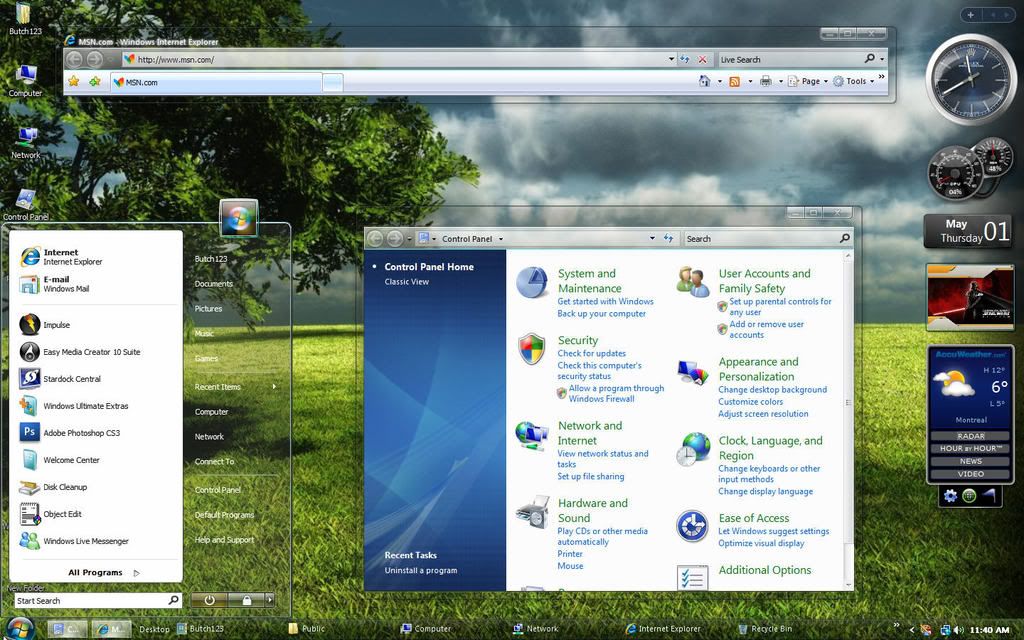The width and height of the screenshot is (1024, 640).
Task: Open Default Programs from Start menu
Action: pos(224,515)
